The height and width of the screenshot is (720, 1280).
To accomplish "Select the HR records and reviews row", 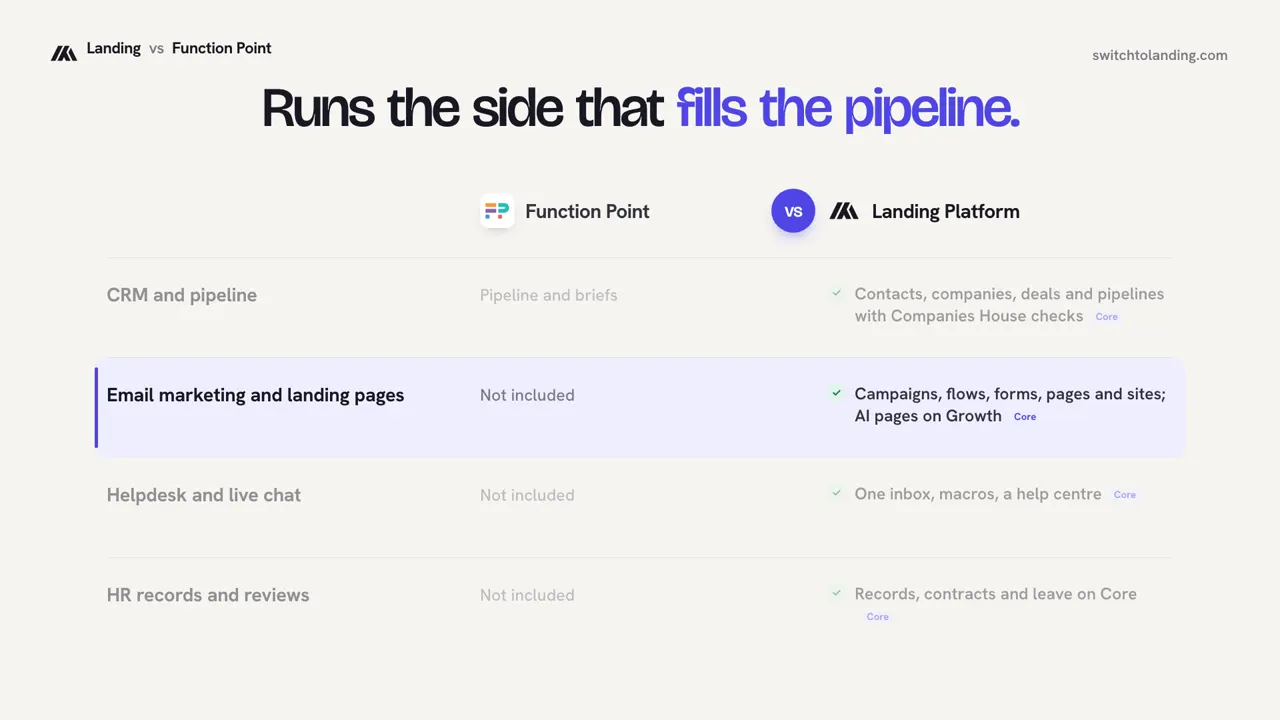I will point(640,605).
